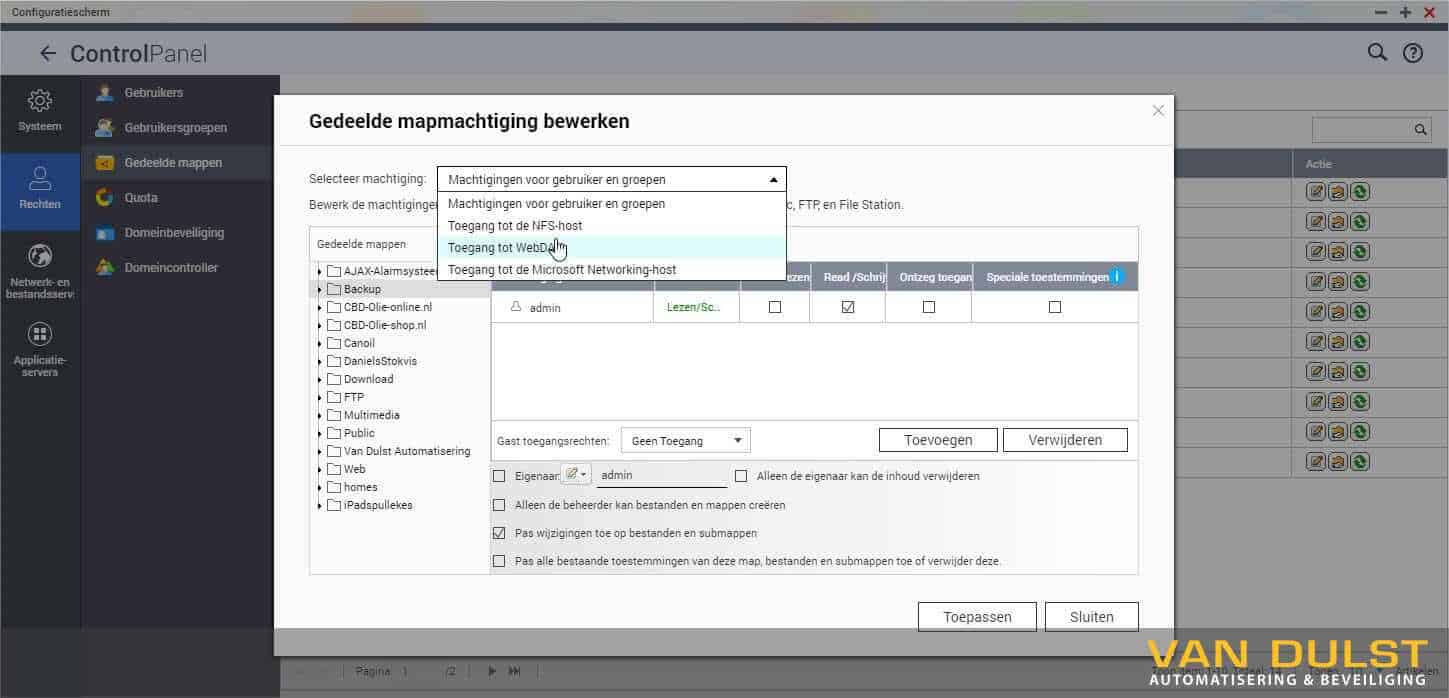Collapse the Selecteer machtiging dropdown
The width and height of the screenshot is (1449, 698).
point(773,180)
